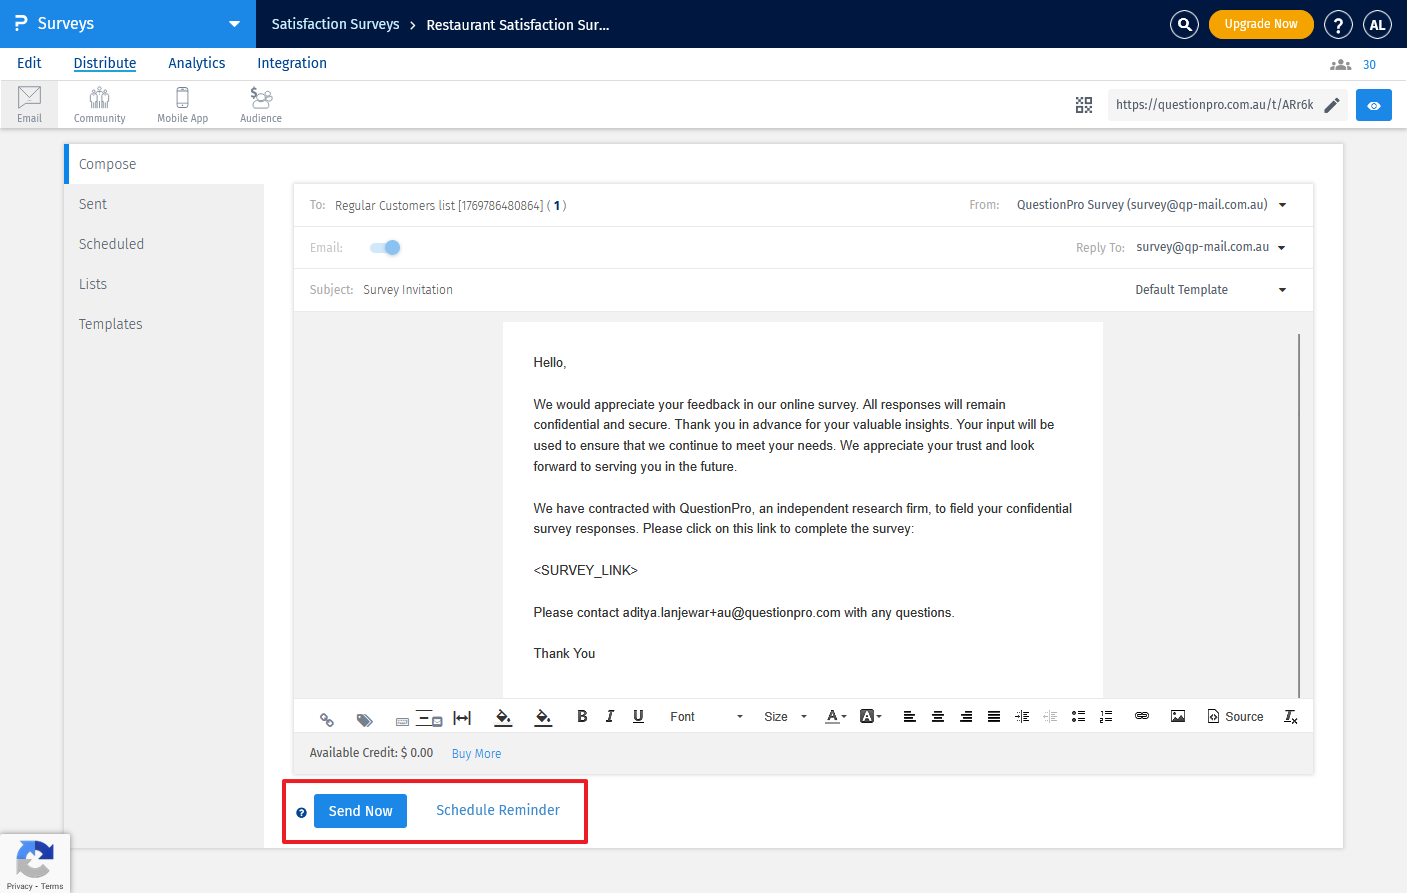
Task: Toggle the Email switch off
Action: [x=385, y=248]
